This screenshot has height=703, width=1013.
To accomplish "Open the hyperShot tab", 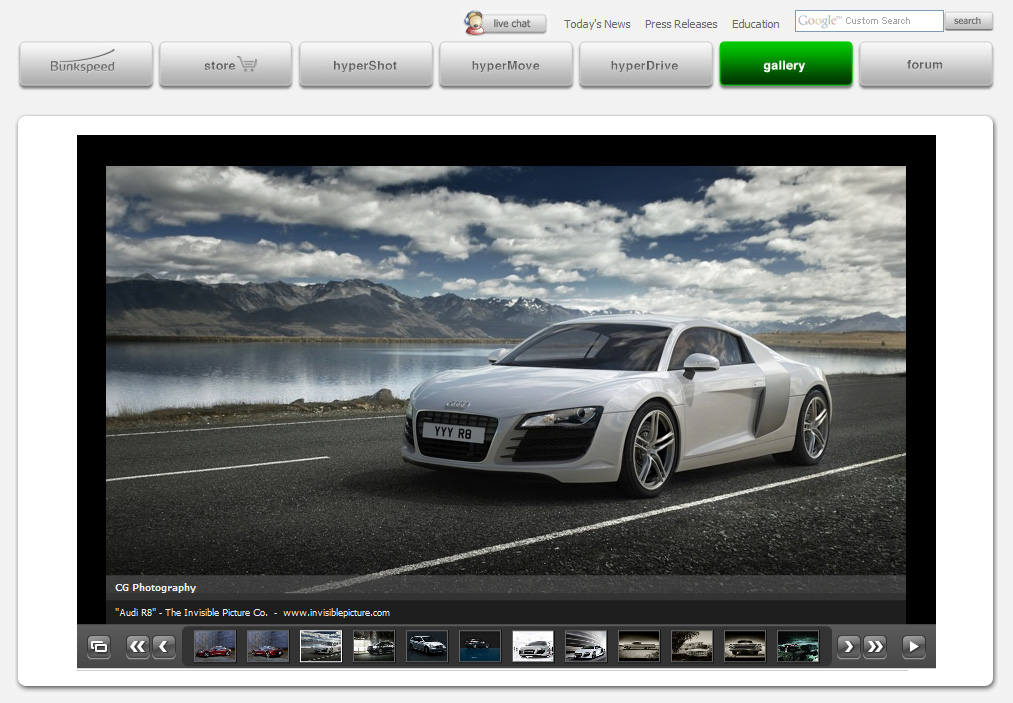I will (365, 65).
